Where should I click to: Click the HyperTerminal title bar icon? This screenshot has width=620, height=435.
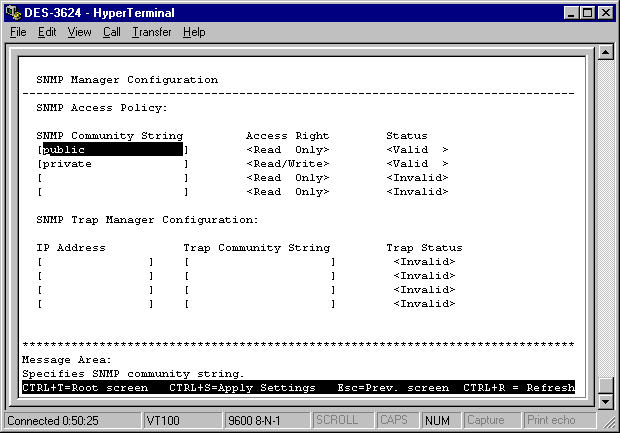click(12, 12)
